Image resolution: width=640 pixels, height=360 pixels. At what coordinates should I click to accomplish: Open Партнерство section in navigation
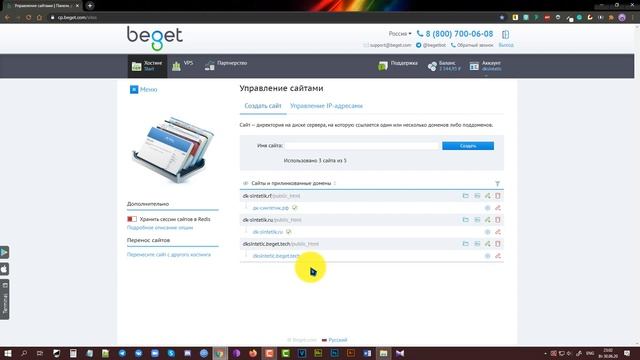(226, 66)
